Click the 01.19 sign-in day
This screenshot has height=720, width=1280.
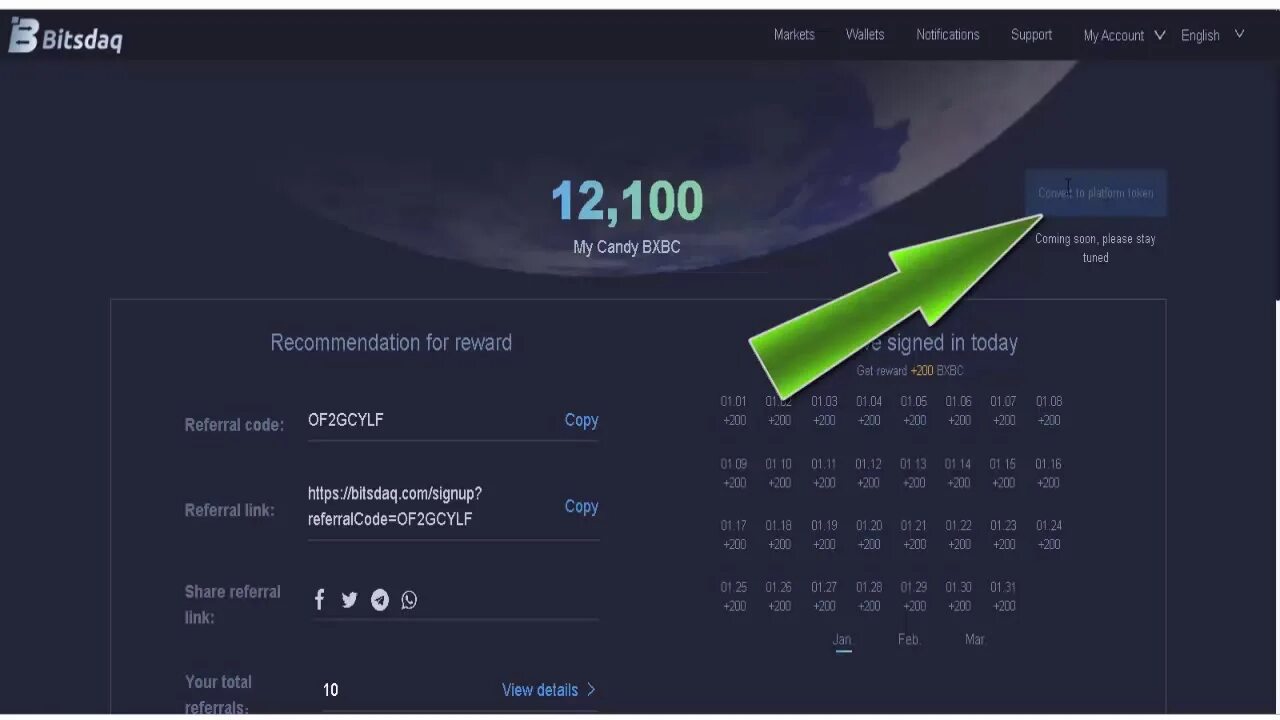click(824, 535)
